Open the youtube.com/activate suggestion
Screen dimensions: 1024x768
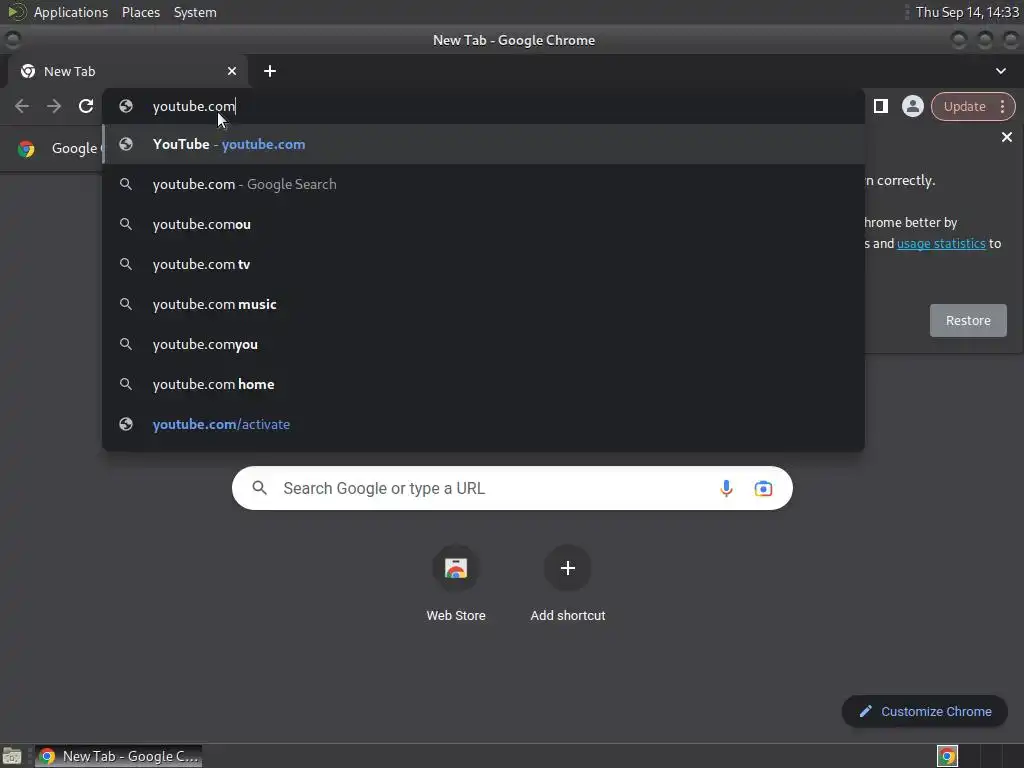tap(484, 424)
